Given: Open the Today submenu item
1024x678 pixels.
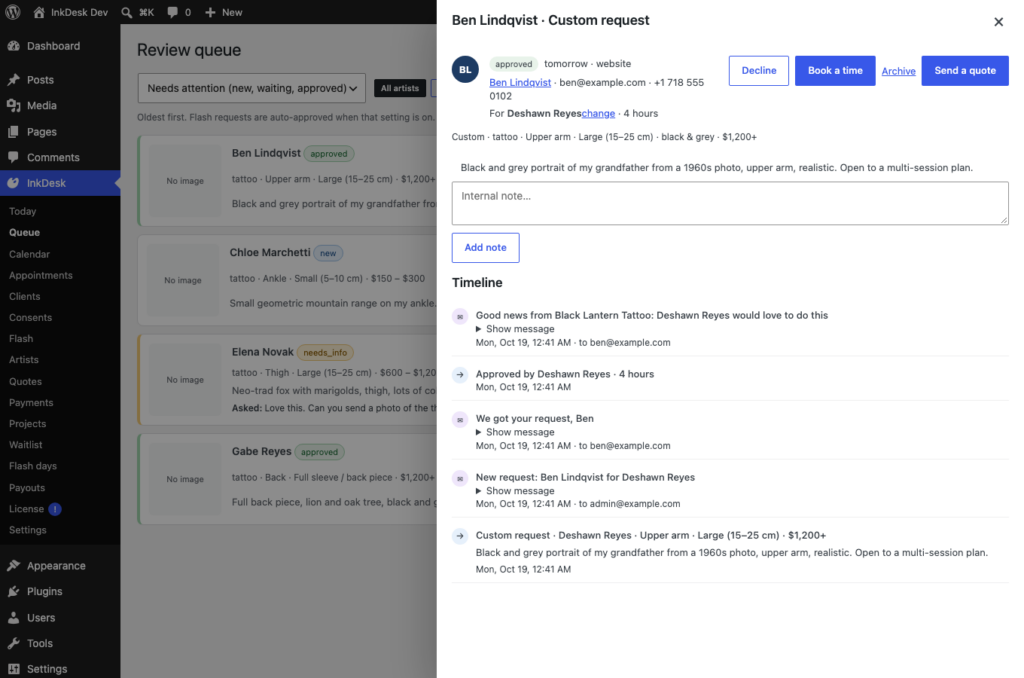Looking at the screenshot, I should pyautogui.click(x=22, y=212).
